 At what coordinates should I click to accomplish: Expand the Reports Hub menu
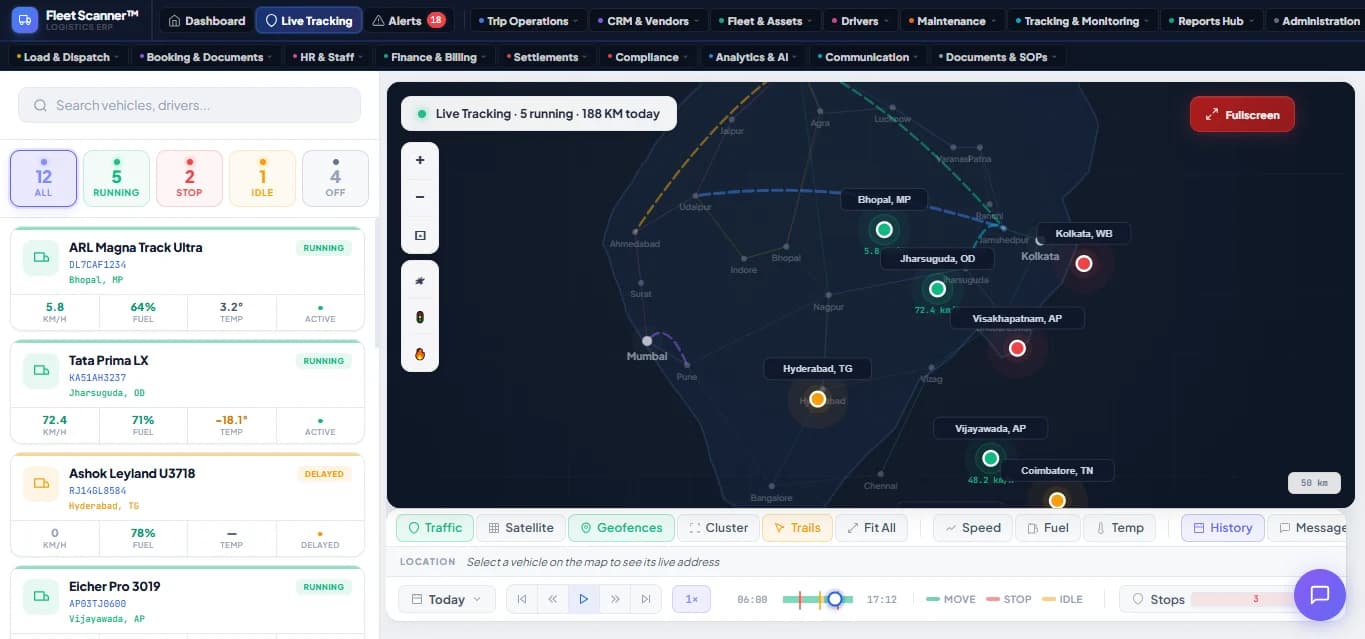click(1210, 21)
